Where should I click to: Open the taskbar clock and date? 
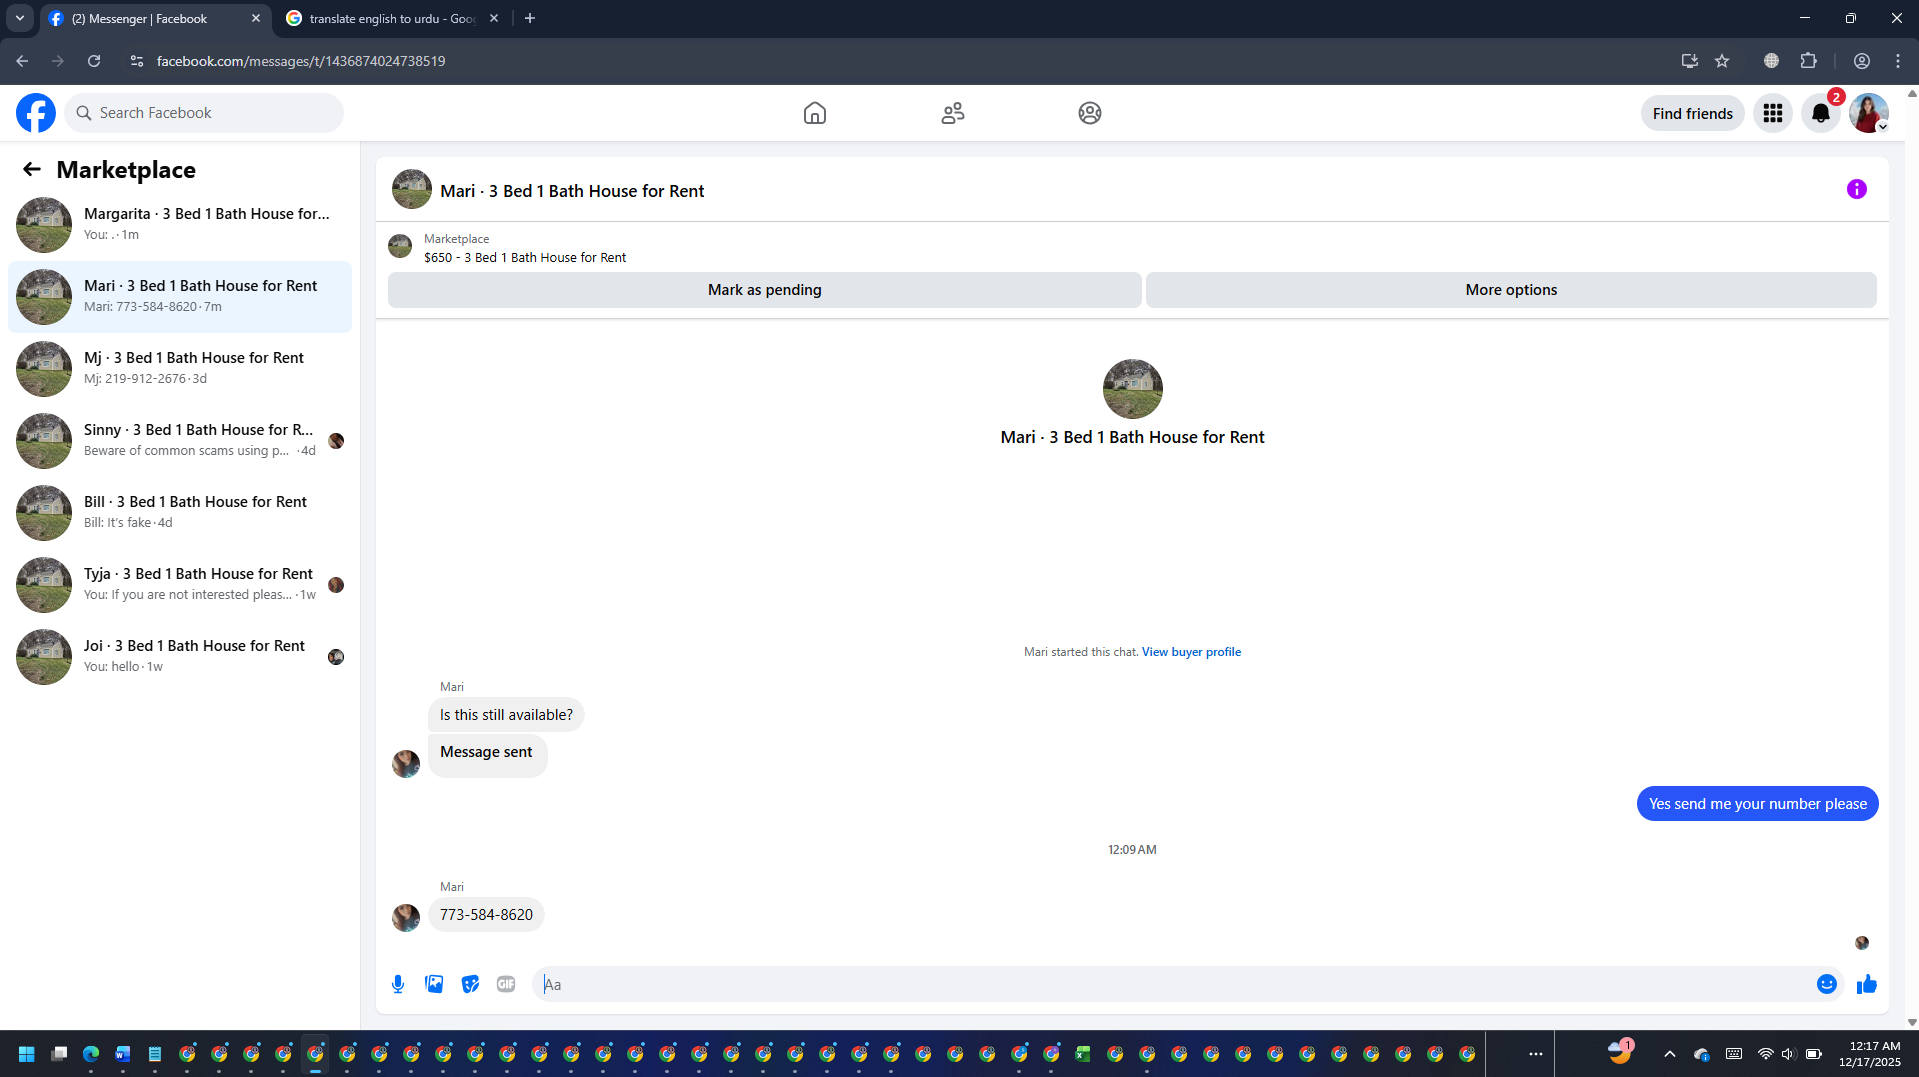point(1870,1054)
